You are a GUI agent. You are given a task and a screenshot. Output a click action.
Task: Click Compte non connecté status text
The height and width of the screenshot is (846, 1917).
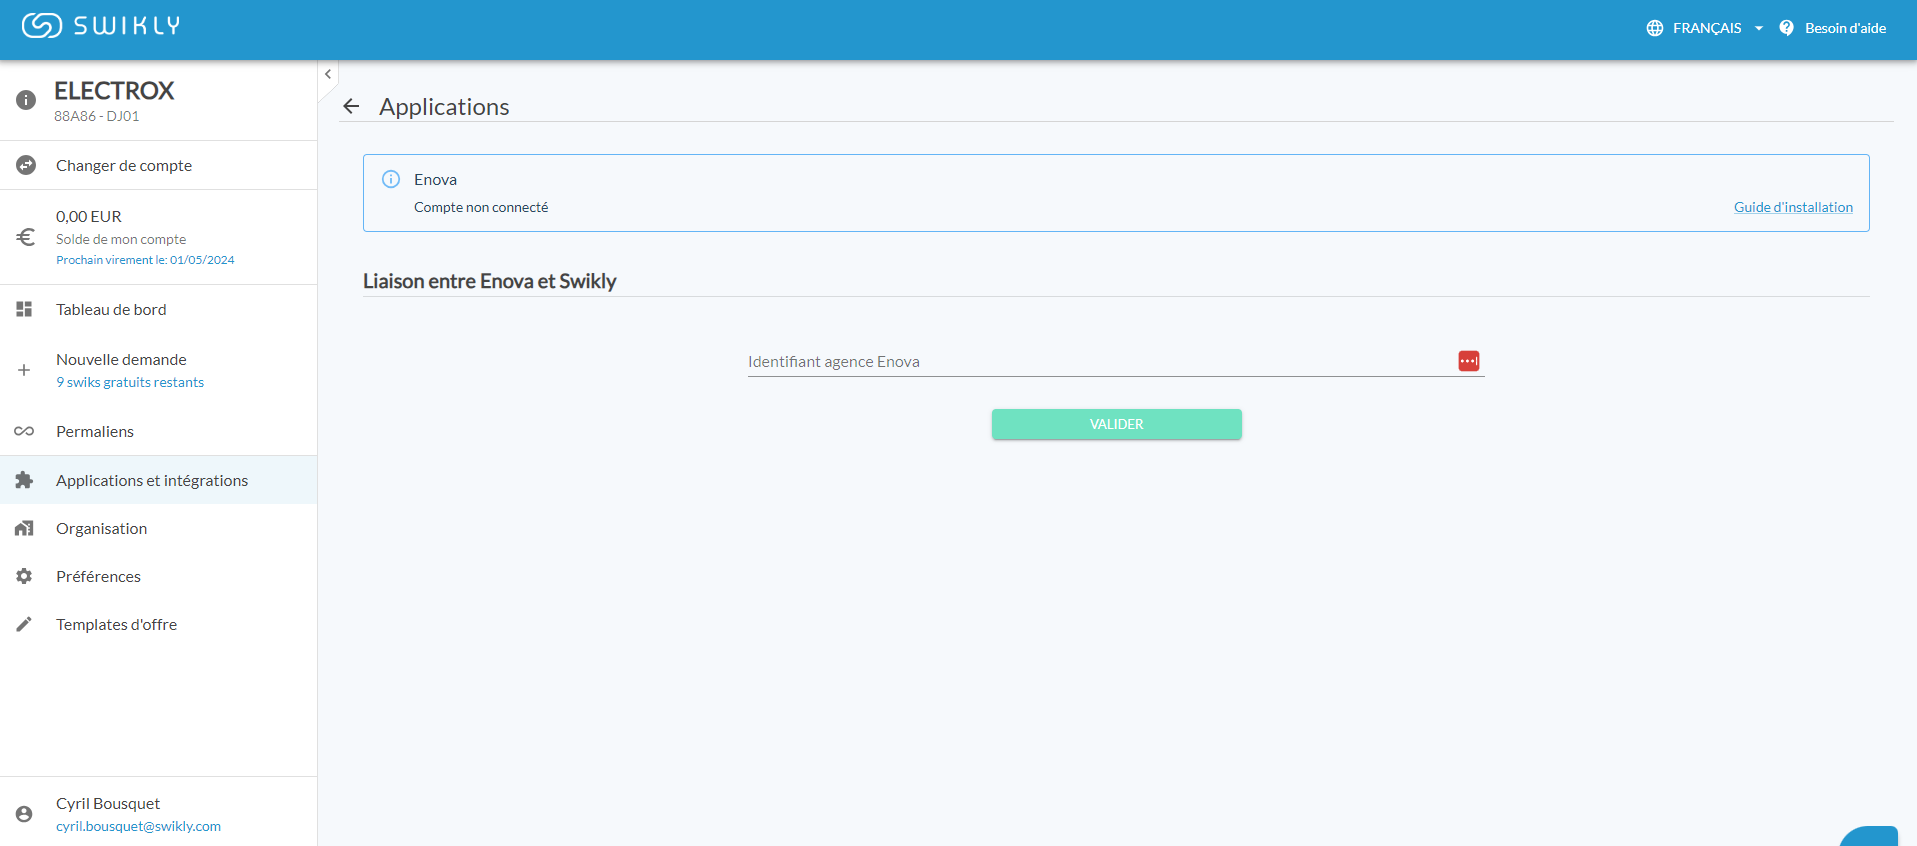click(x=481, y=207)
